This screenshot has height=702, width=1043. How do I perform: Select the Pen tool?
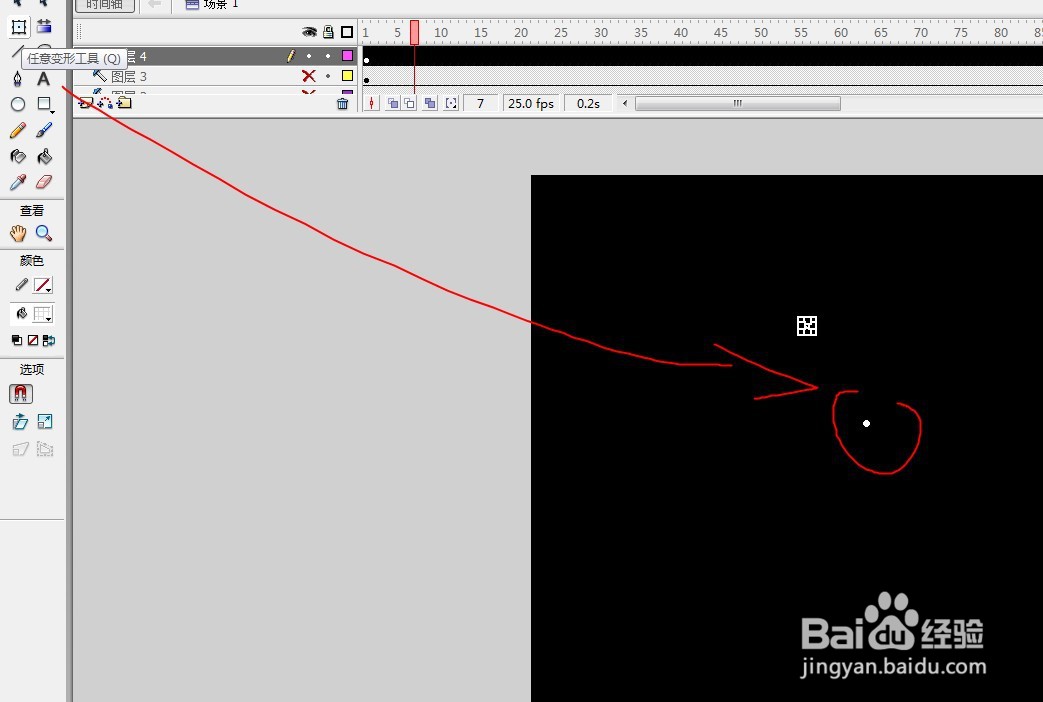click(x=18, y=79)
